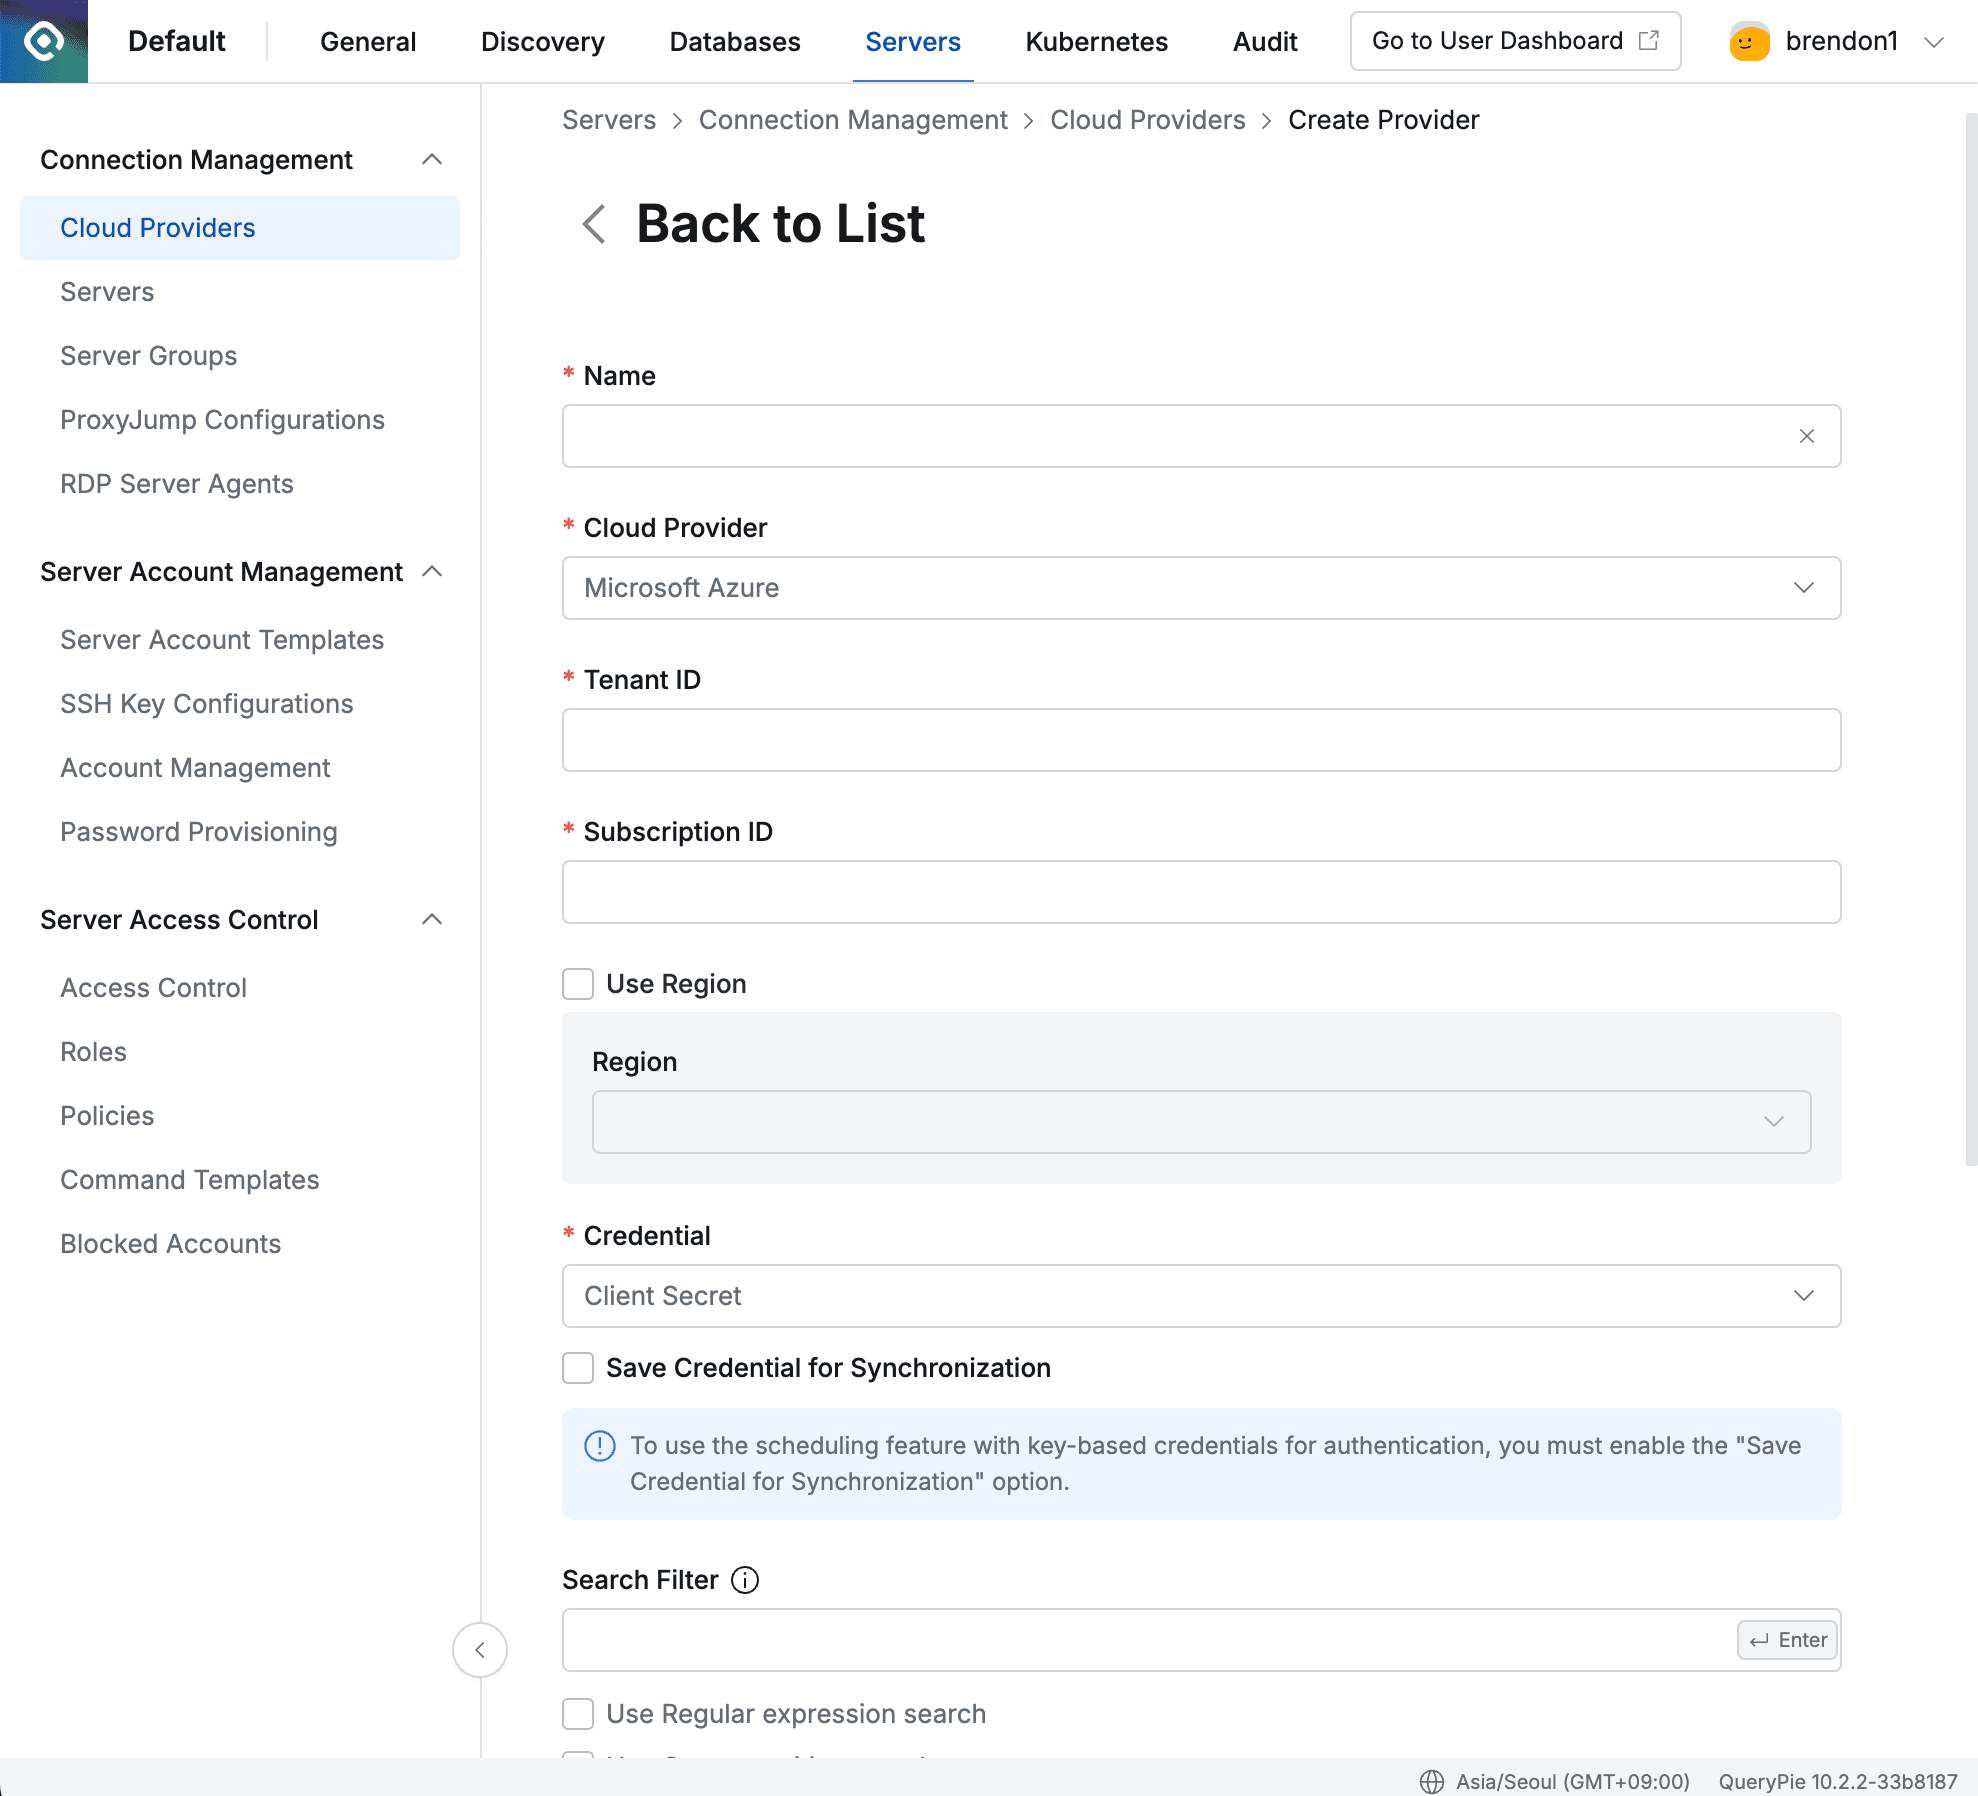This screenshot has height=1796, width=1978.
Task: Open the Credential dropdown showing Client Secret
Action: pyautogui.click(x=1200, y=1296)
